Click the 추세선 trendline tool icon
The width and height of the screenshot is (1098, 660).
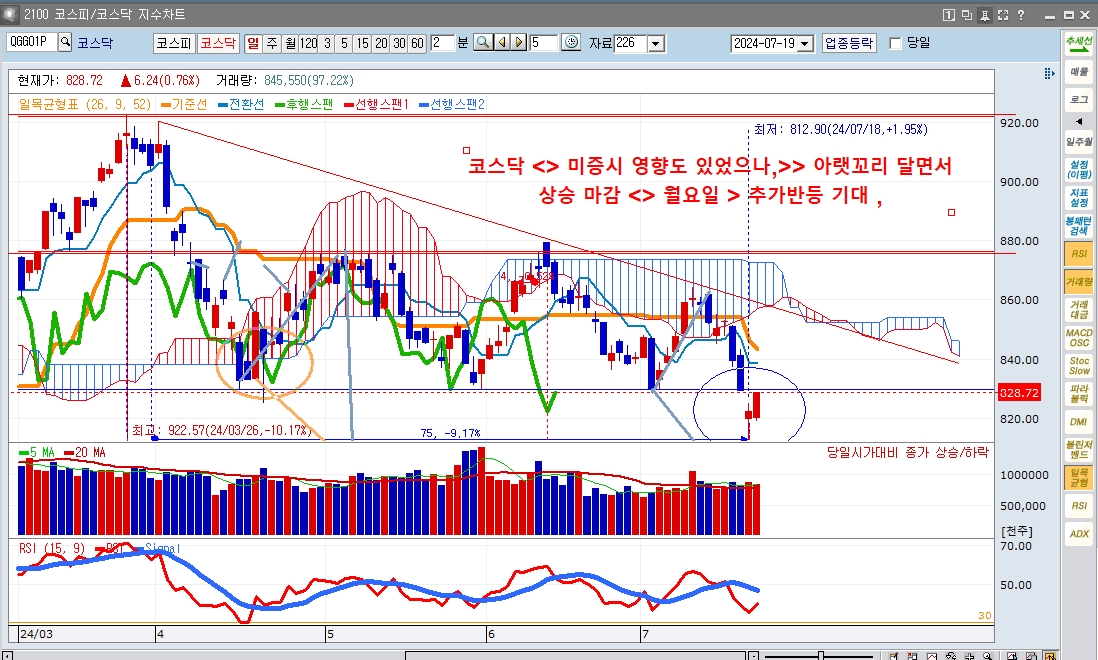tap(1079, 43)
